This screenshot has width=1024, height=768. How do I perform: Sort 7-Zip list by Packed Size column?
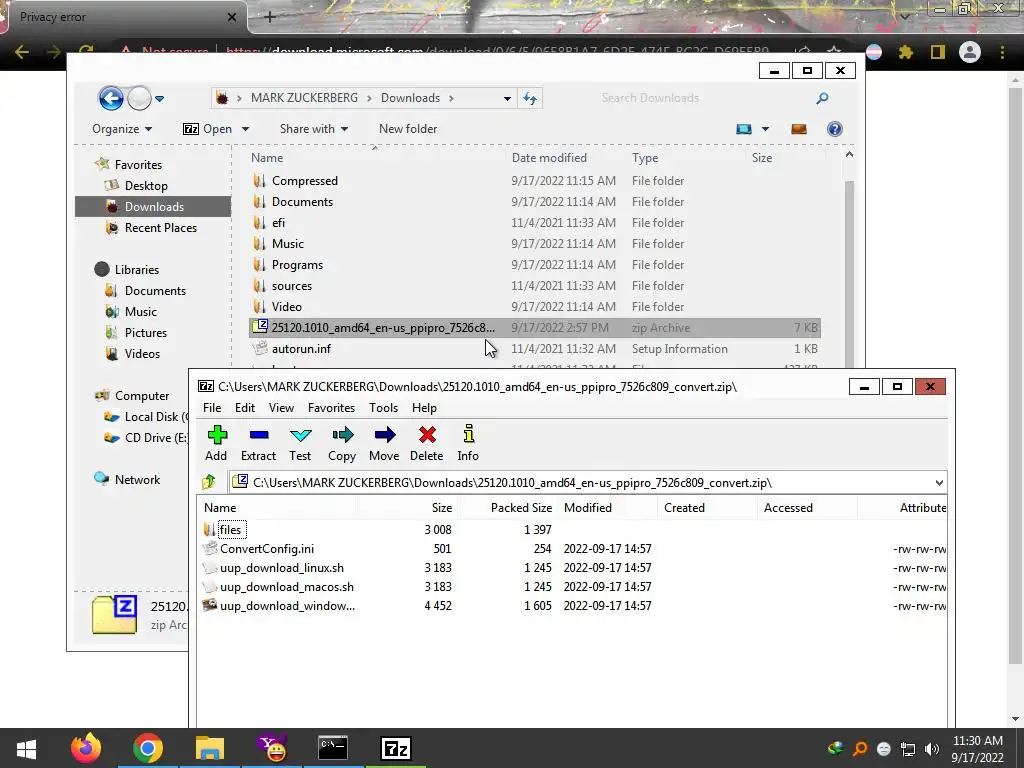521,507
